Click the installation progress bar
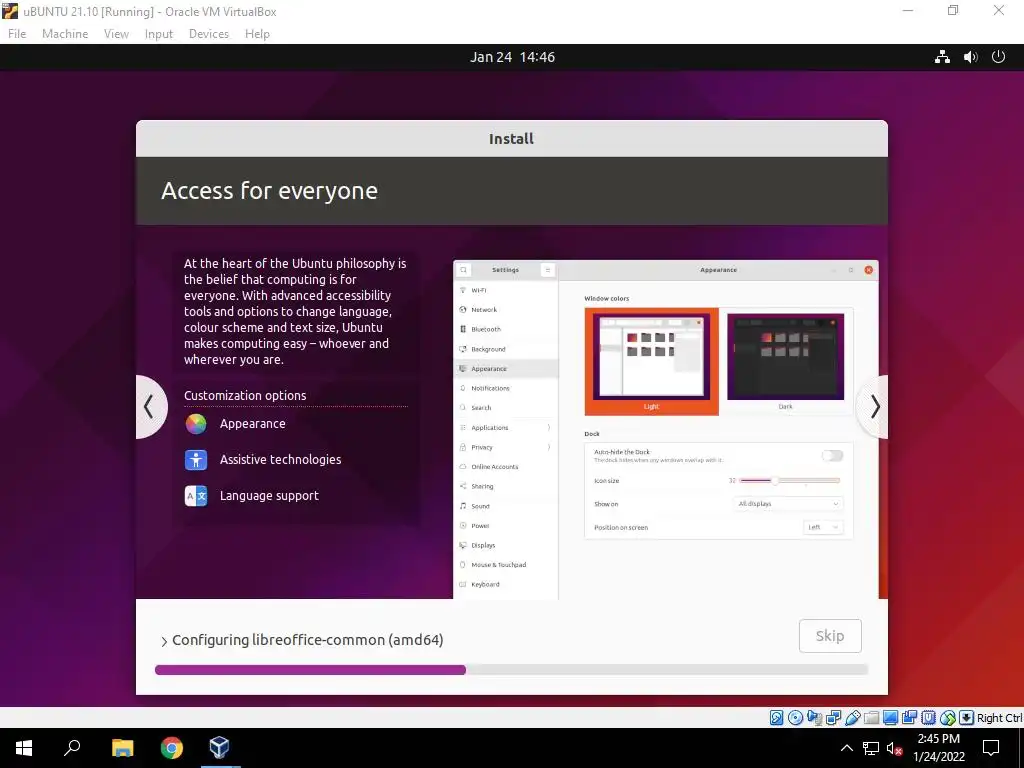Viewport: 1024px width, 768px height. [x=511, y=669]
